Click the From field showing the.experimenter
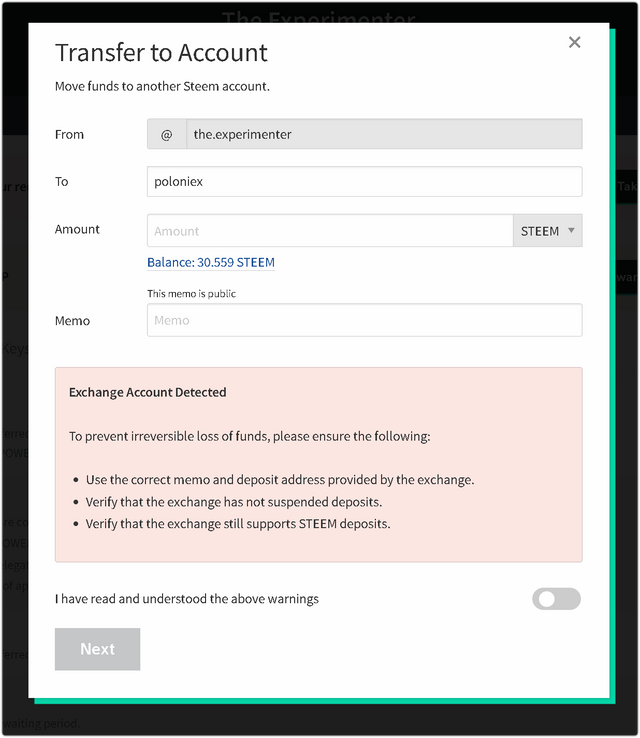640x738 pixels. (384, 134)
